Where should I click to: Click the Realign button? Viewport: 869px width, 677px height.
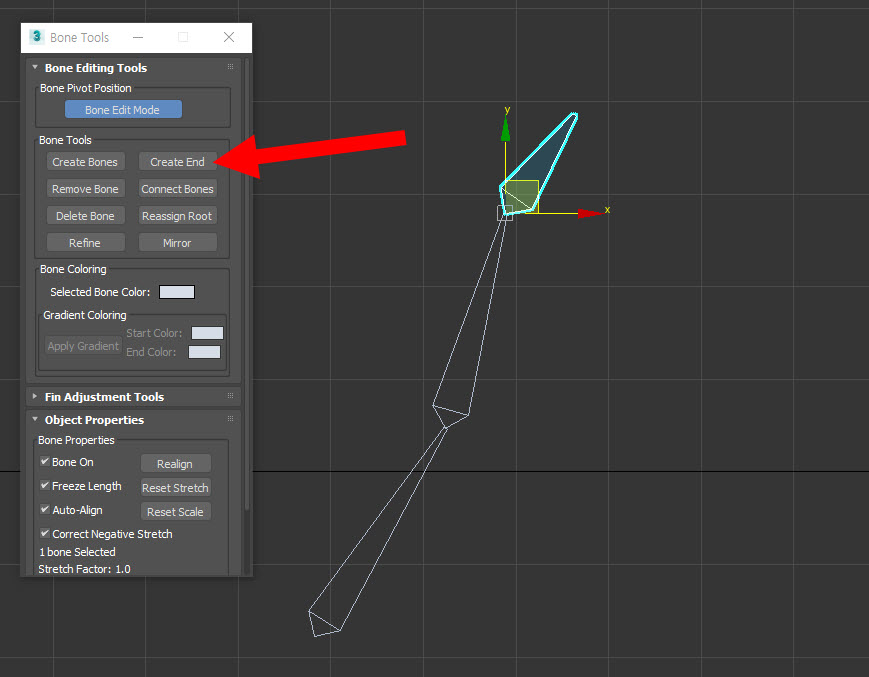coord(175,464)
